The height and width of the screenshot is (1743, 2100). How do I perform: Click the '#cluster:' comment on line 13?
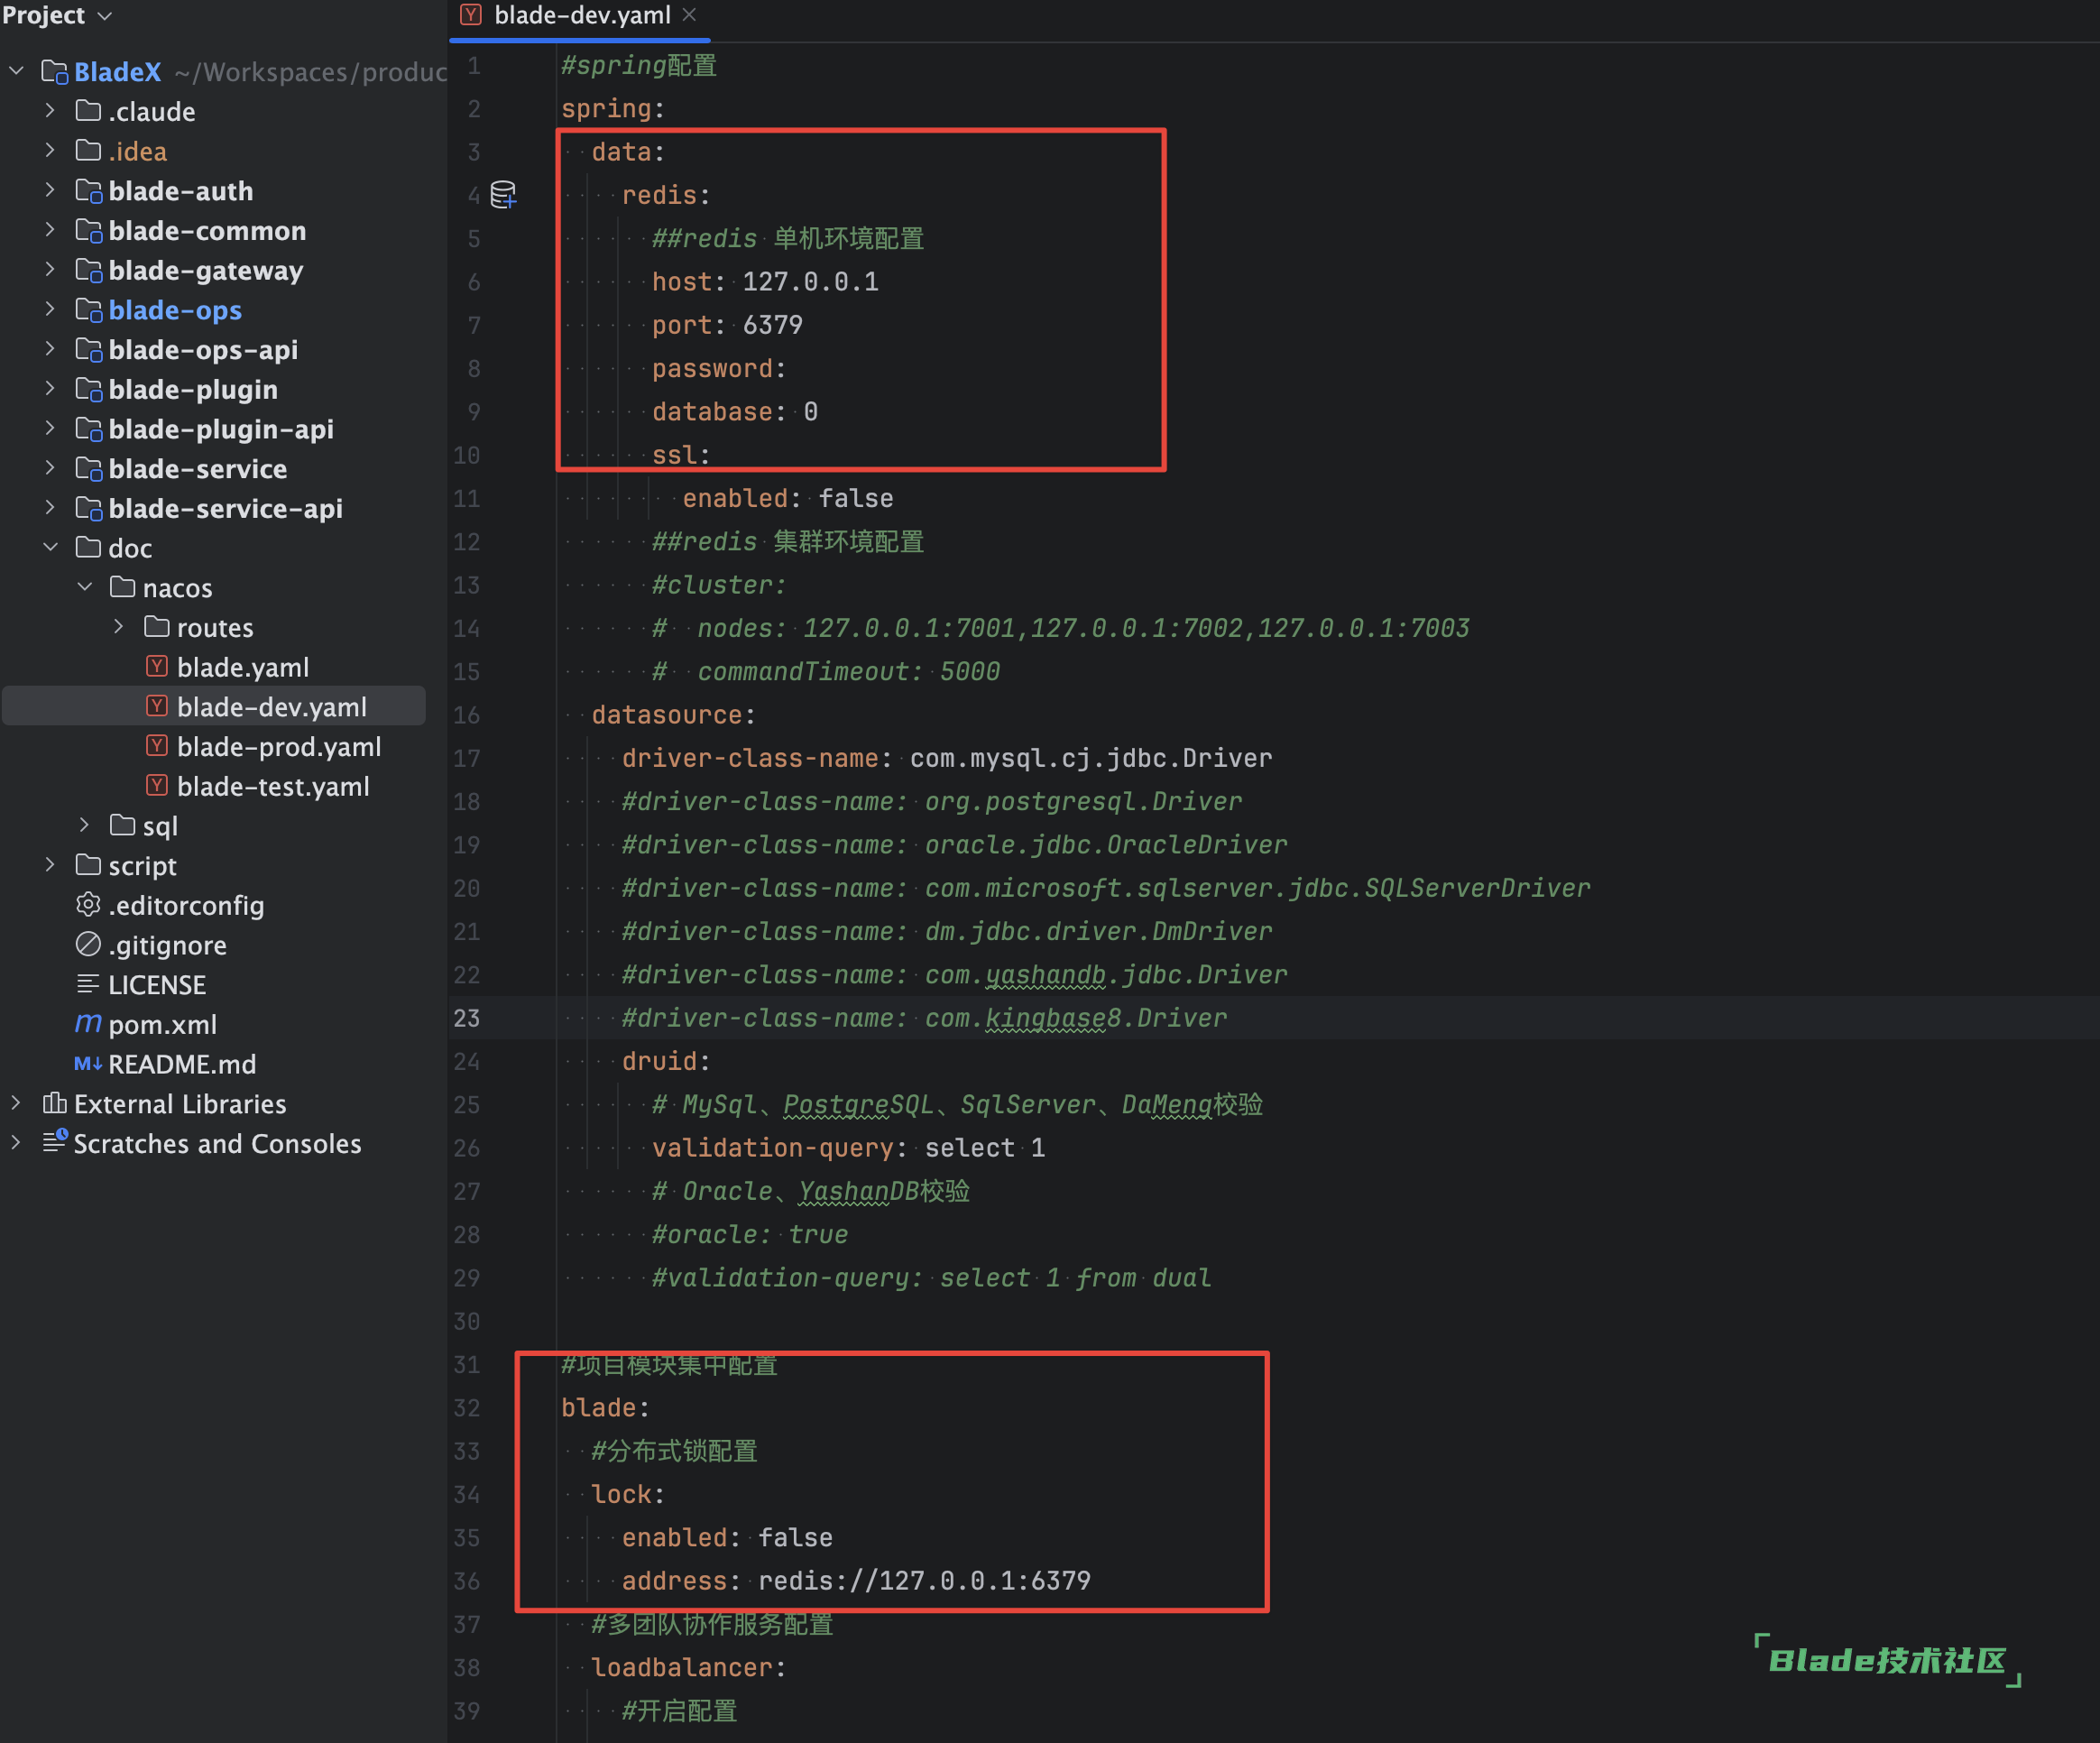point(719,585)
